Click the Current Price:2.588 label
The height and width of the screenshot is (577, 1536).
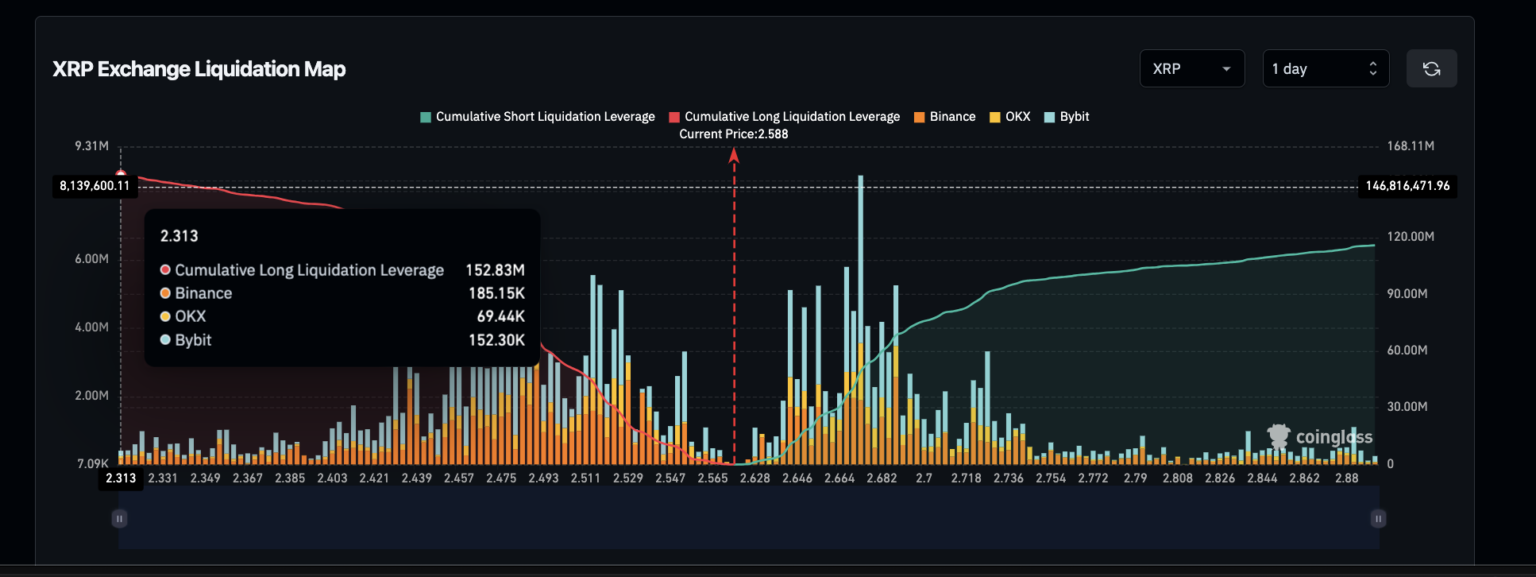(x=733, y=134)
